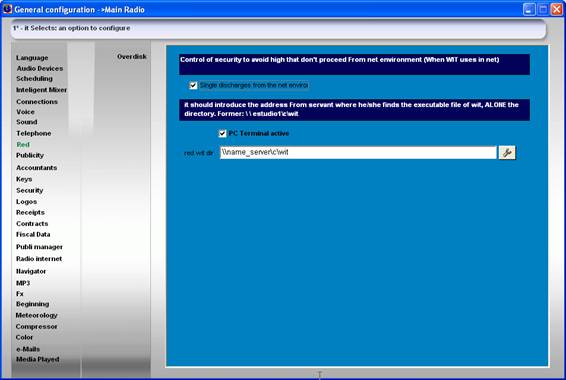This screenshot has height=380, width=566.
Task: Toggle PC Terminal active checkbox
Action: (x=222, y=134)
